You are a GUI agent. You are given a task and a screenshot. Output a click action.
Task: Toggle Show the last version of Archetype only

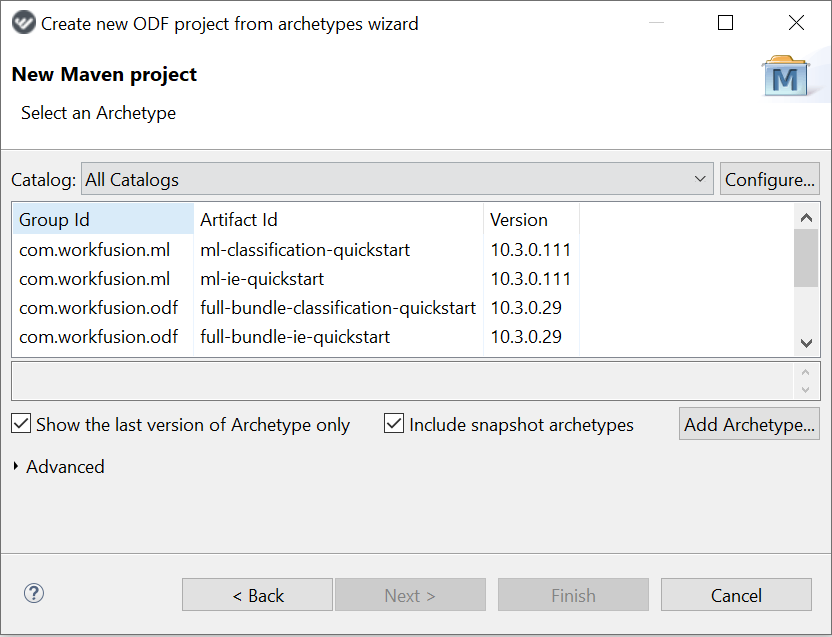coord(21,424)
